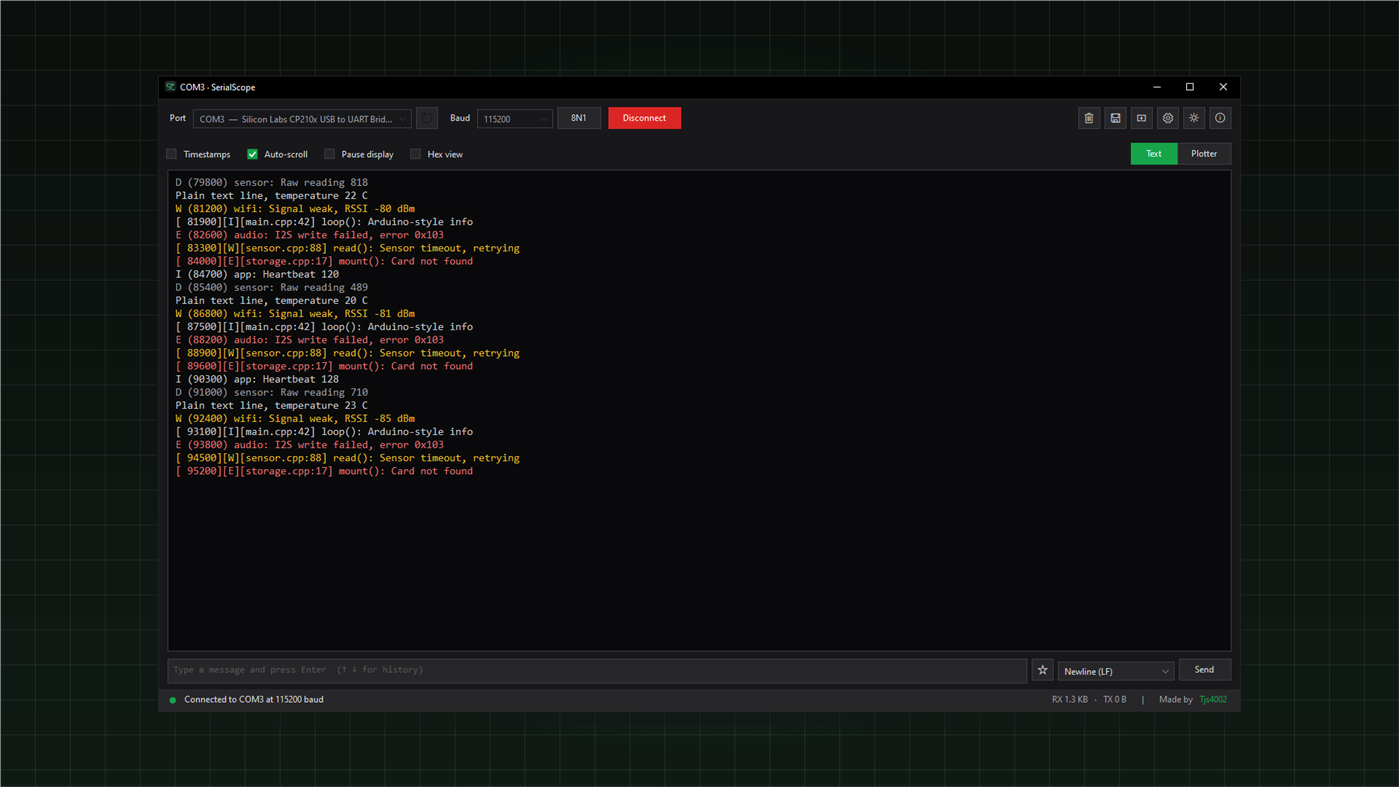Click the SerialScope app icon in title bar
The width and height of the screenshot is (1399, 787).
171,87
